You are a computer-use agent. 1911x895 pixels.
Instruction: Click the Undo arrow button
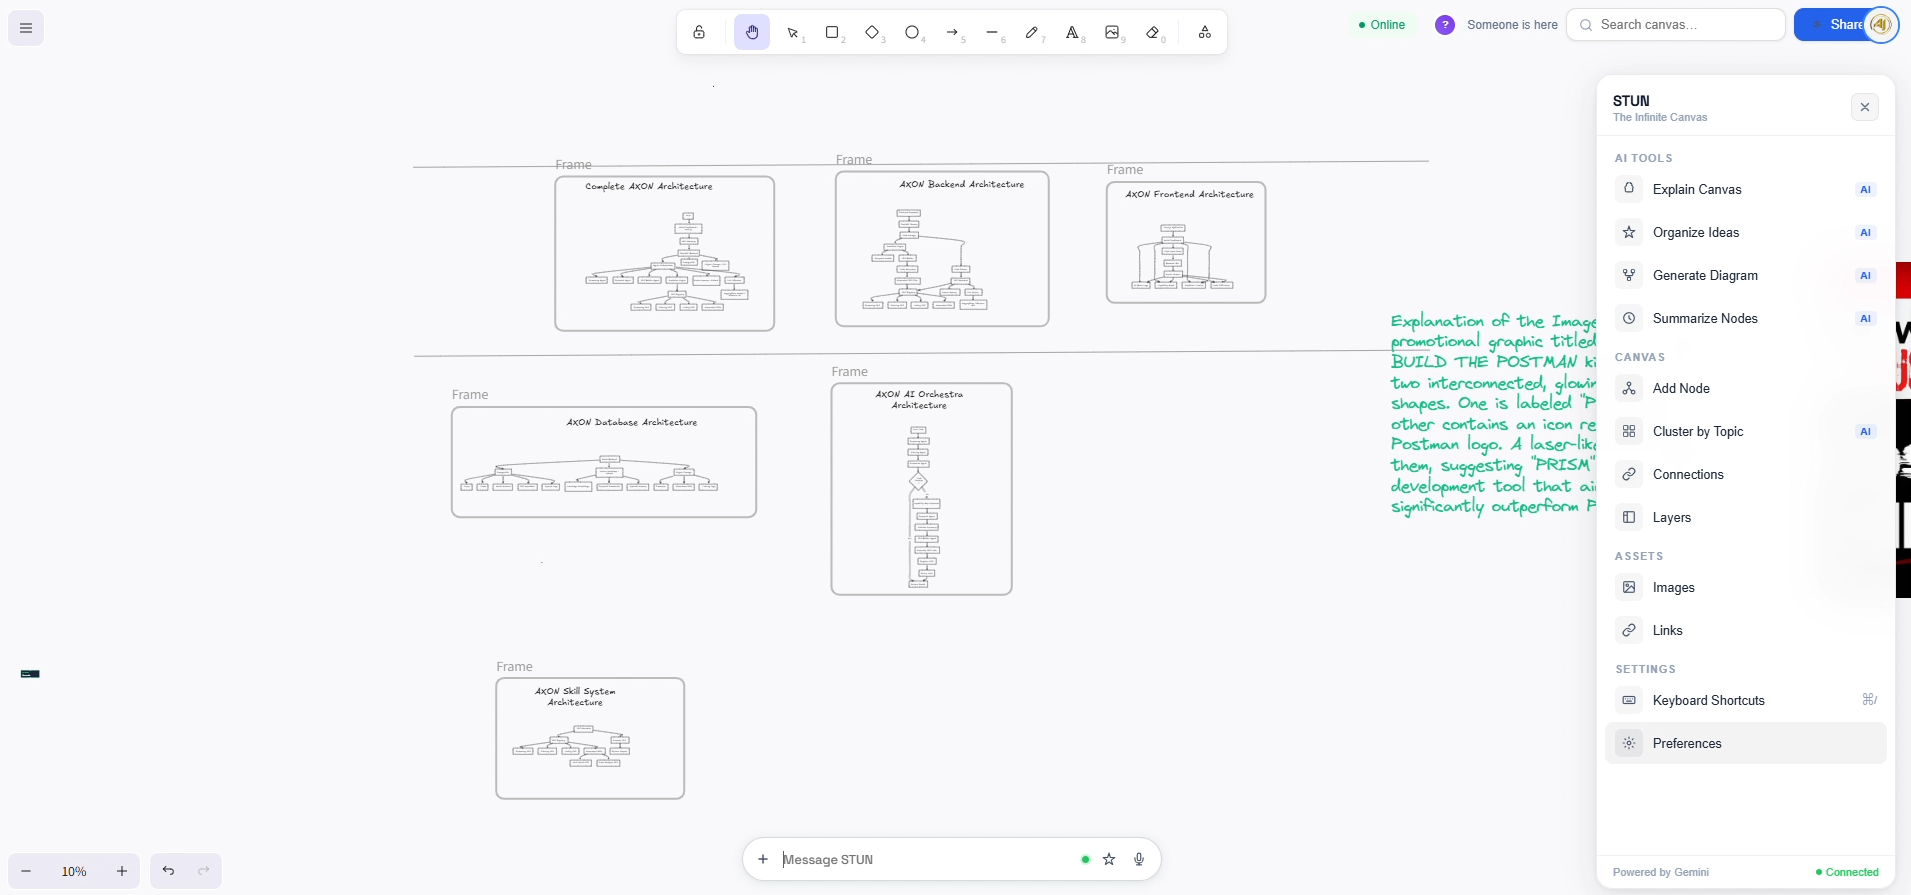pyautogui.click(x=168, y=871)
